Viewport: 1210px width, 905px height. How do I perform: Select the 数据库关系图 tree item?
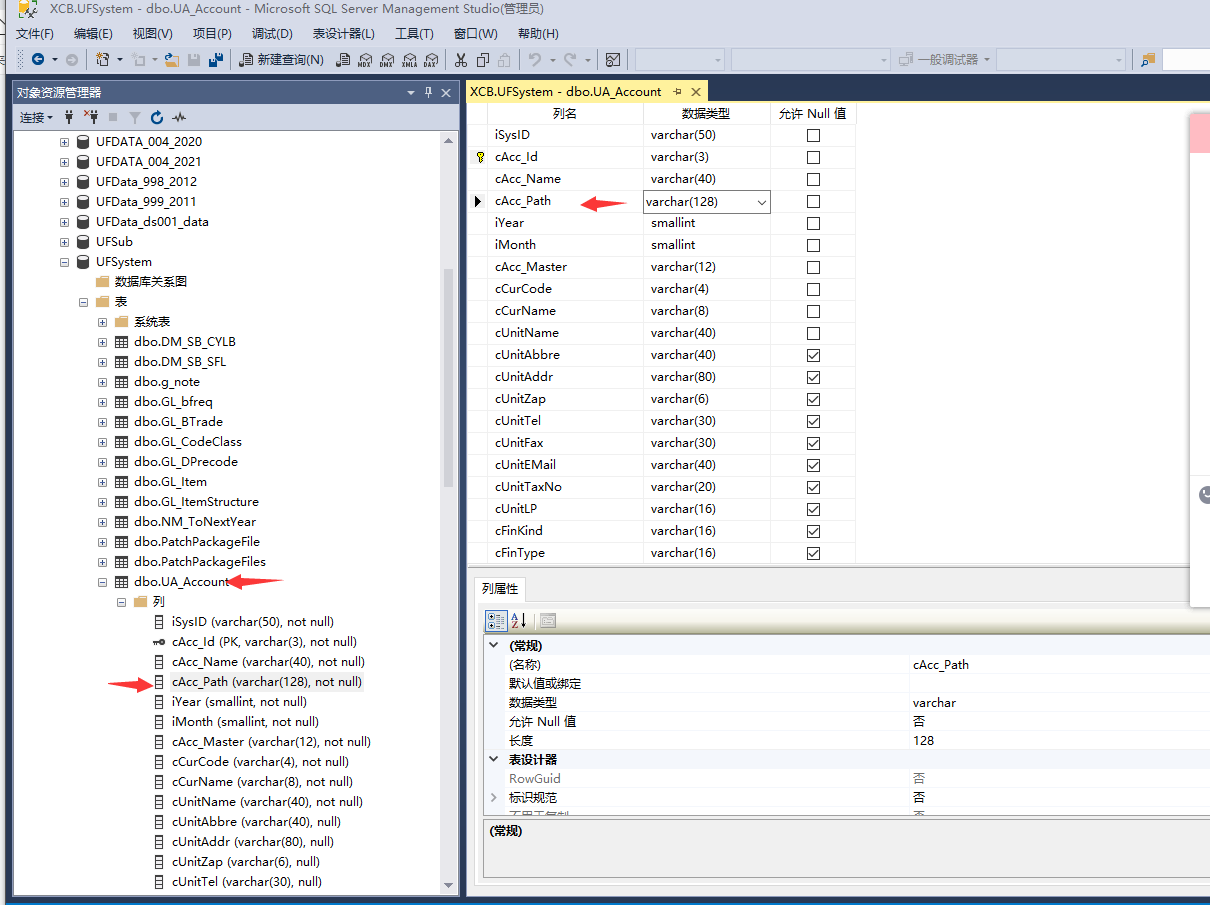point(150,282)
